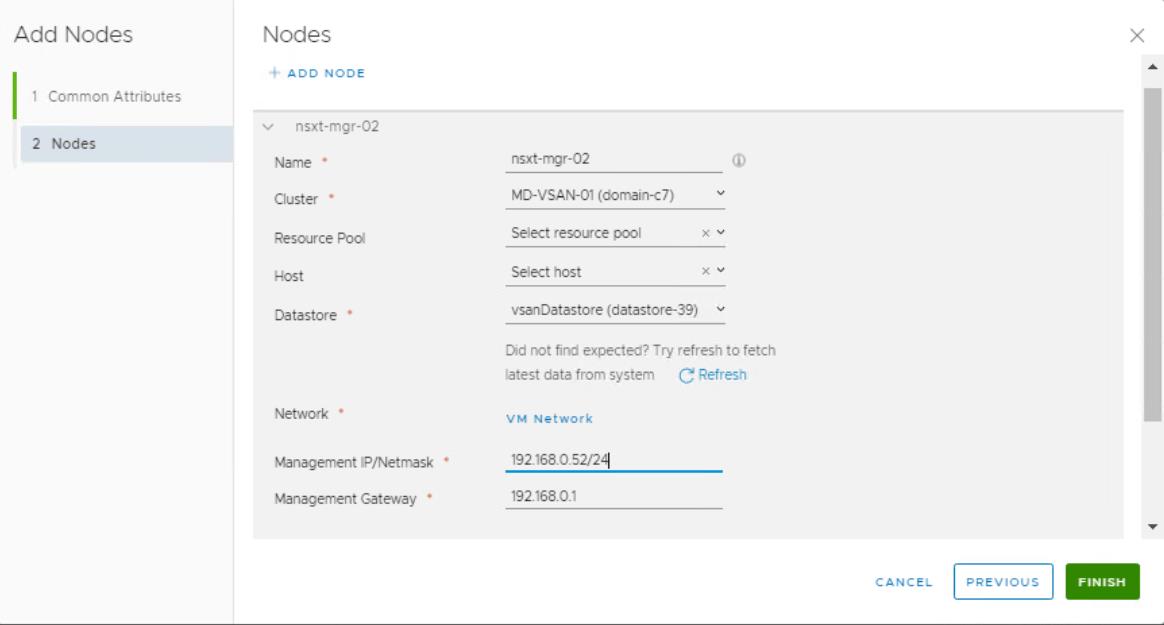Close the Add Nodes dialog
This screenshot has height=625, width=1164.
[1137, 36]
